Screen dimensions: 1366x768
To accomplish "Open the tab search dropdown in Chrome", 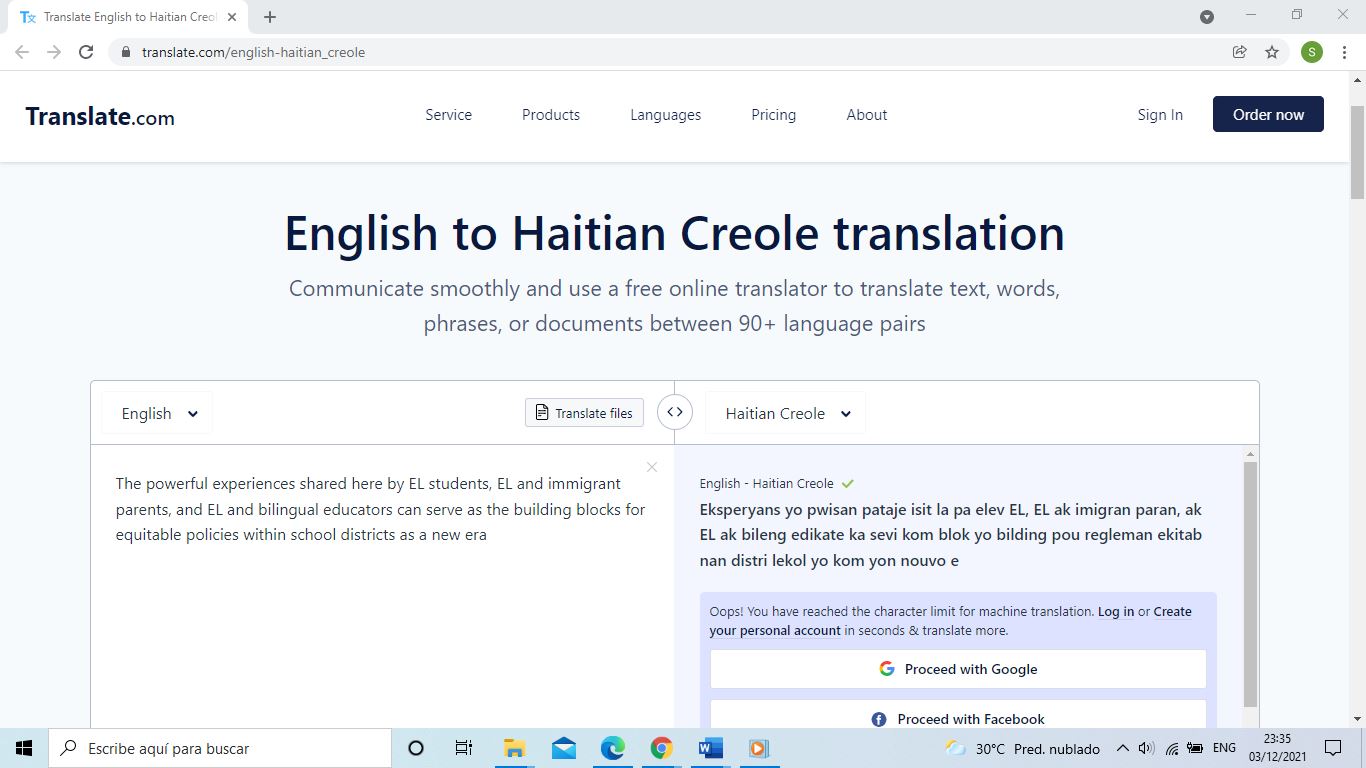I will 1207,16.
